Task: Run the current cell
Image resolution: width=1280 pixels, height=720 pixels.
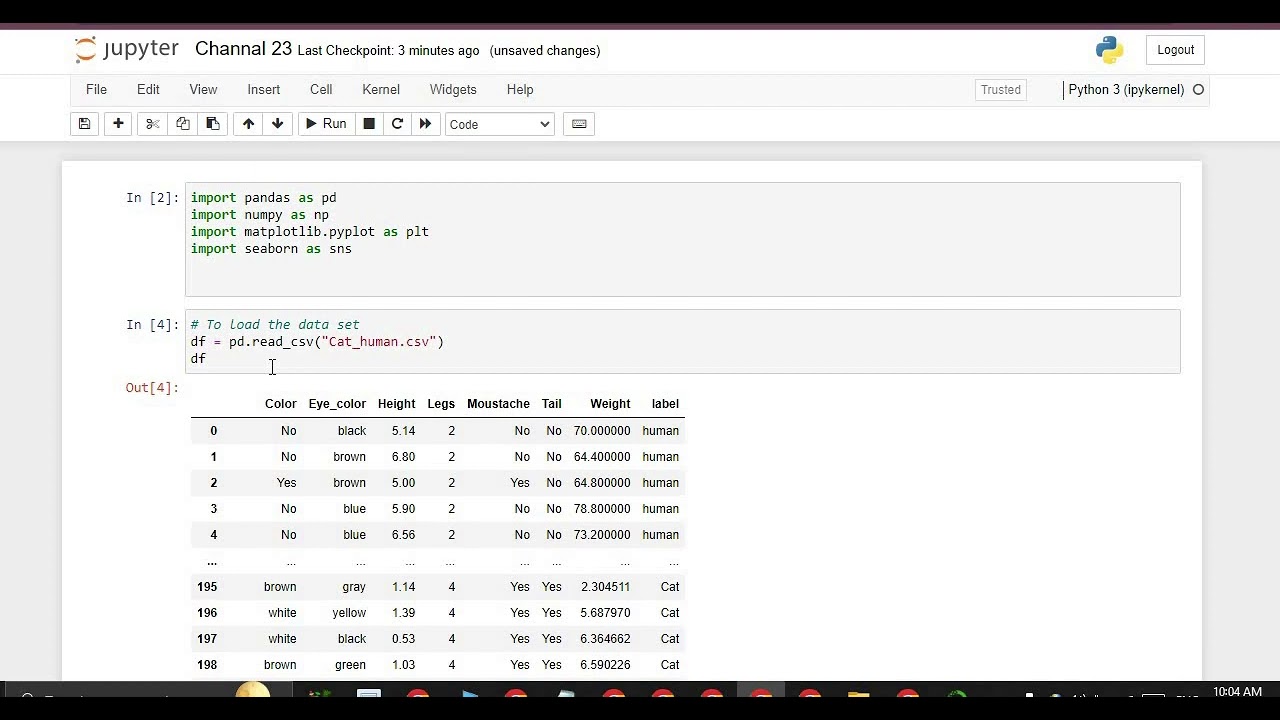Action: coord(325,124)
